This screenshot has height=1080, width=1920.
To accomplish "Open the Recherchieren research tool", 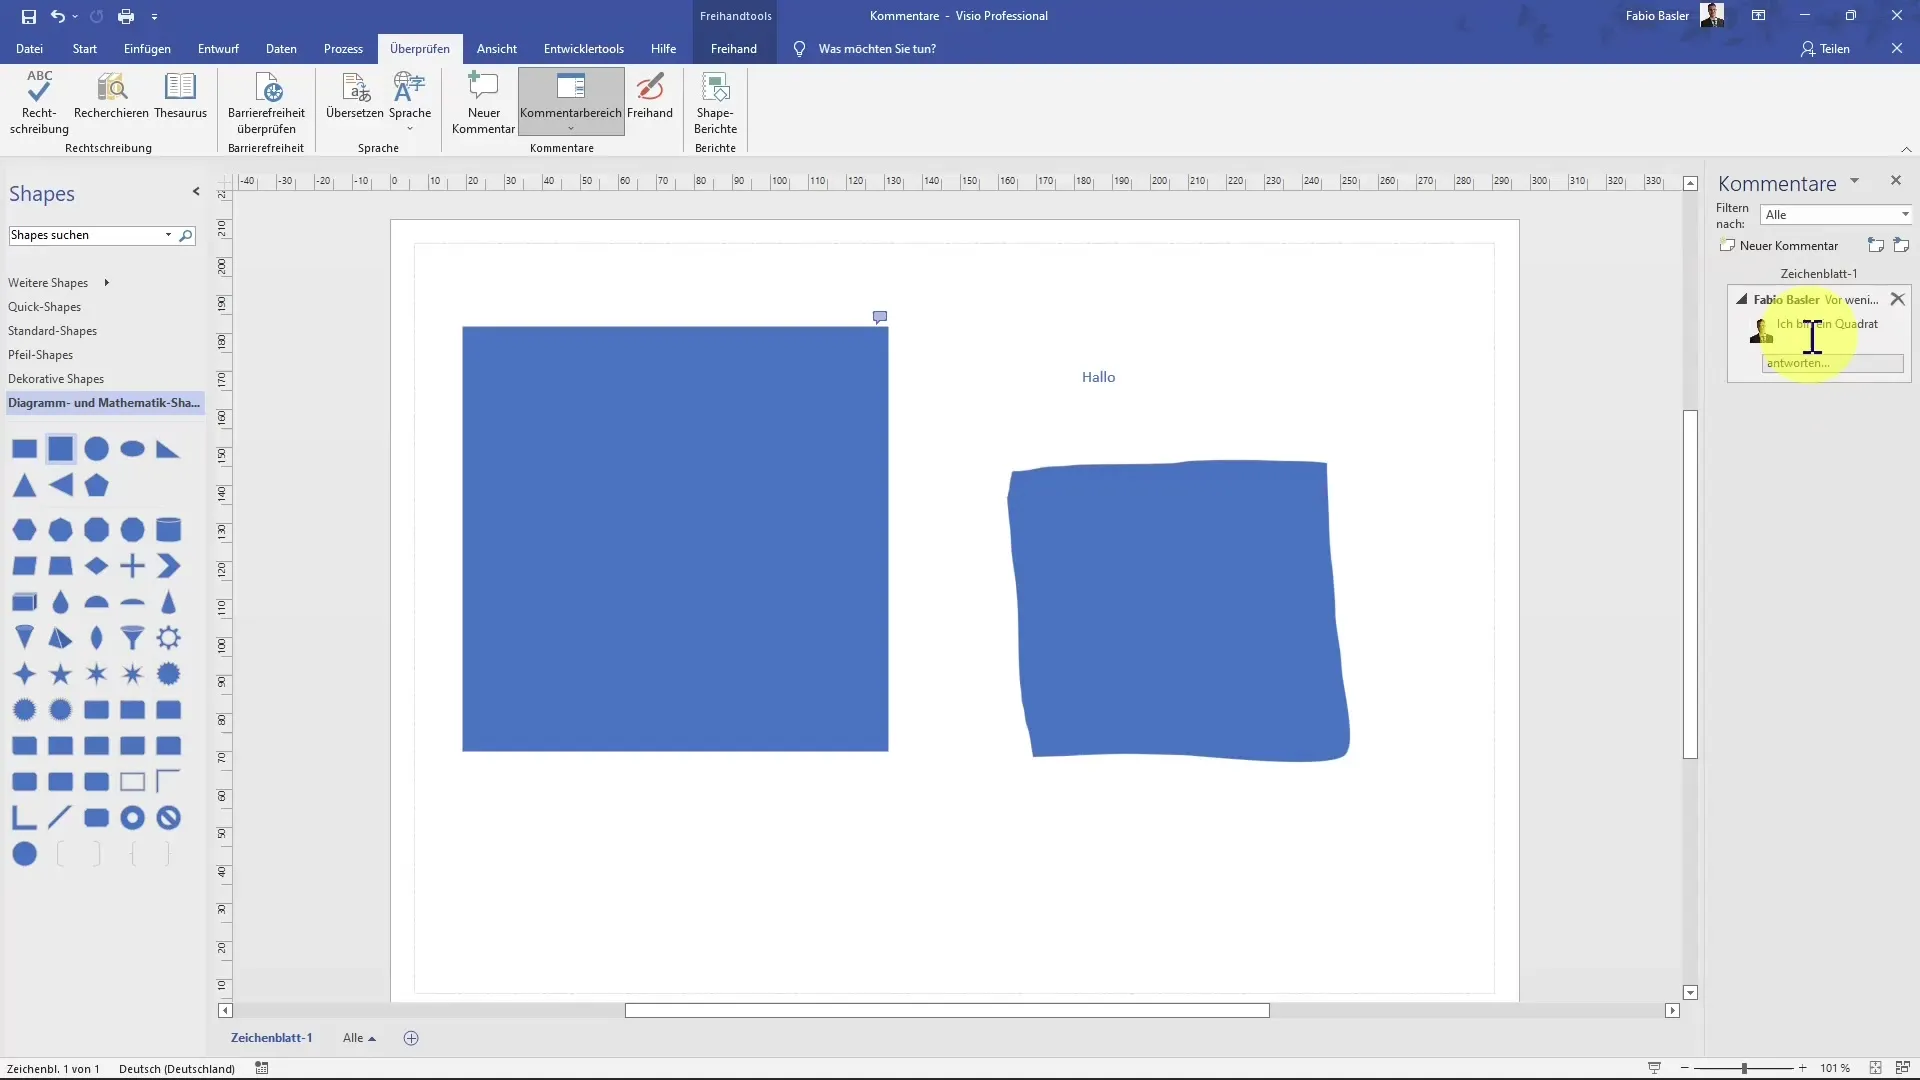I will click(x=111, y=97).
